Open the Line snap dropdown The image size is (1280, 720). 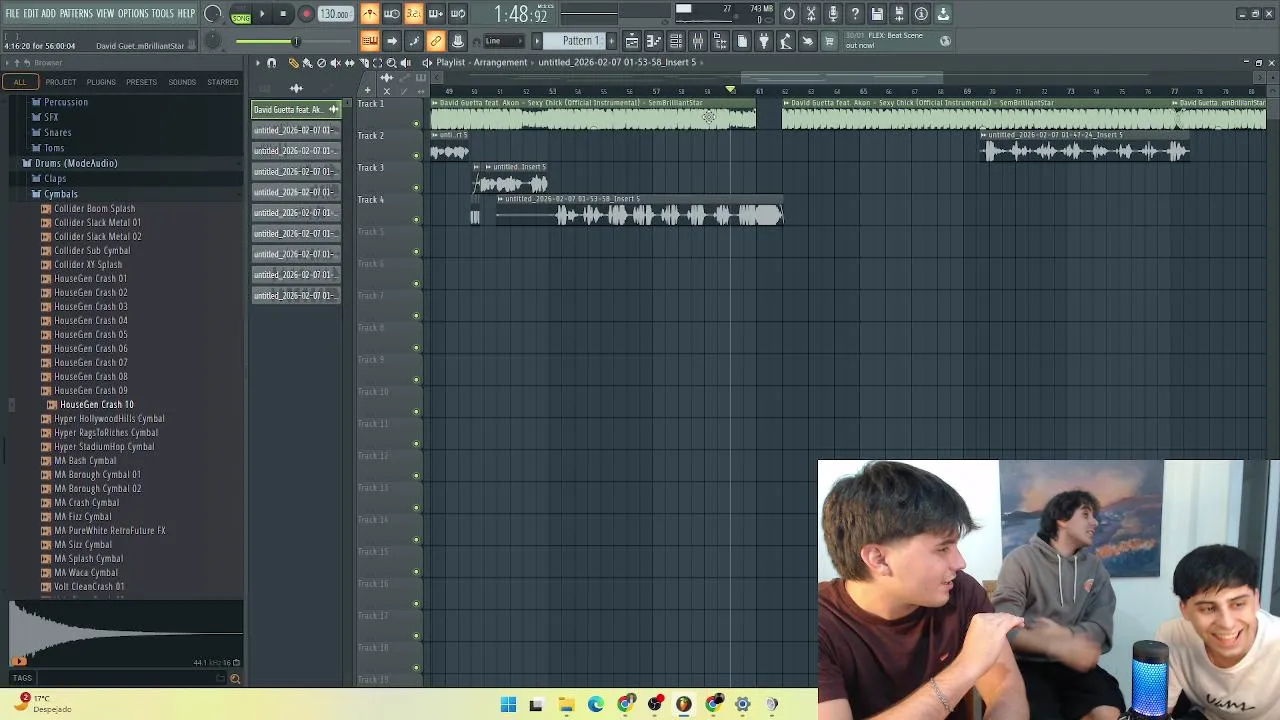click(x=504, y=41)
